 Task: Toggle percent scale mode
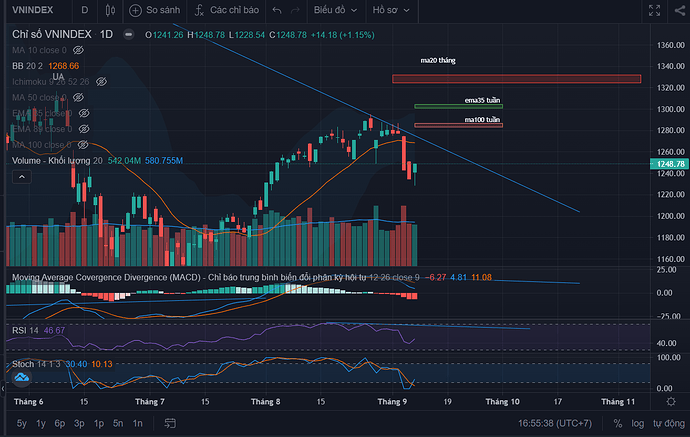(618, 423)
